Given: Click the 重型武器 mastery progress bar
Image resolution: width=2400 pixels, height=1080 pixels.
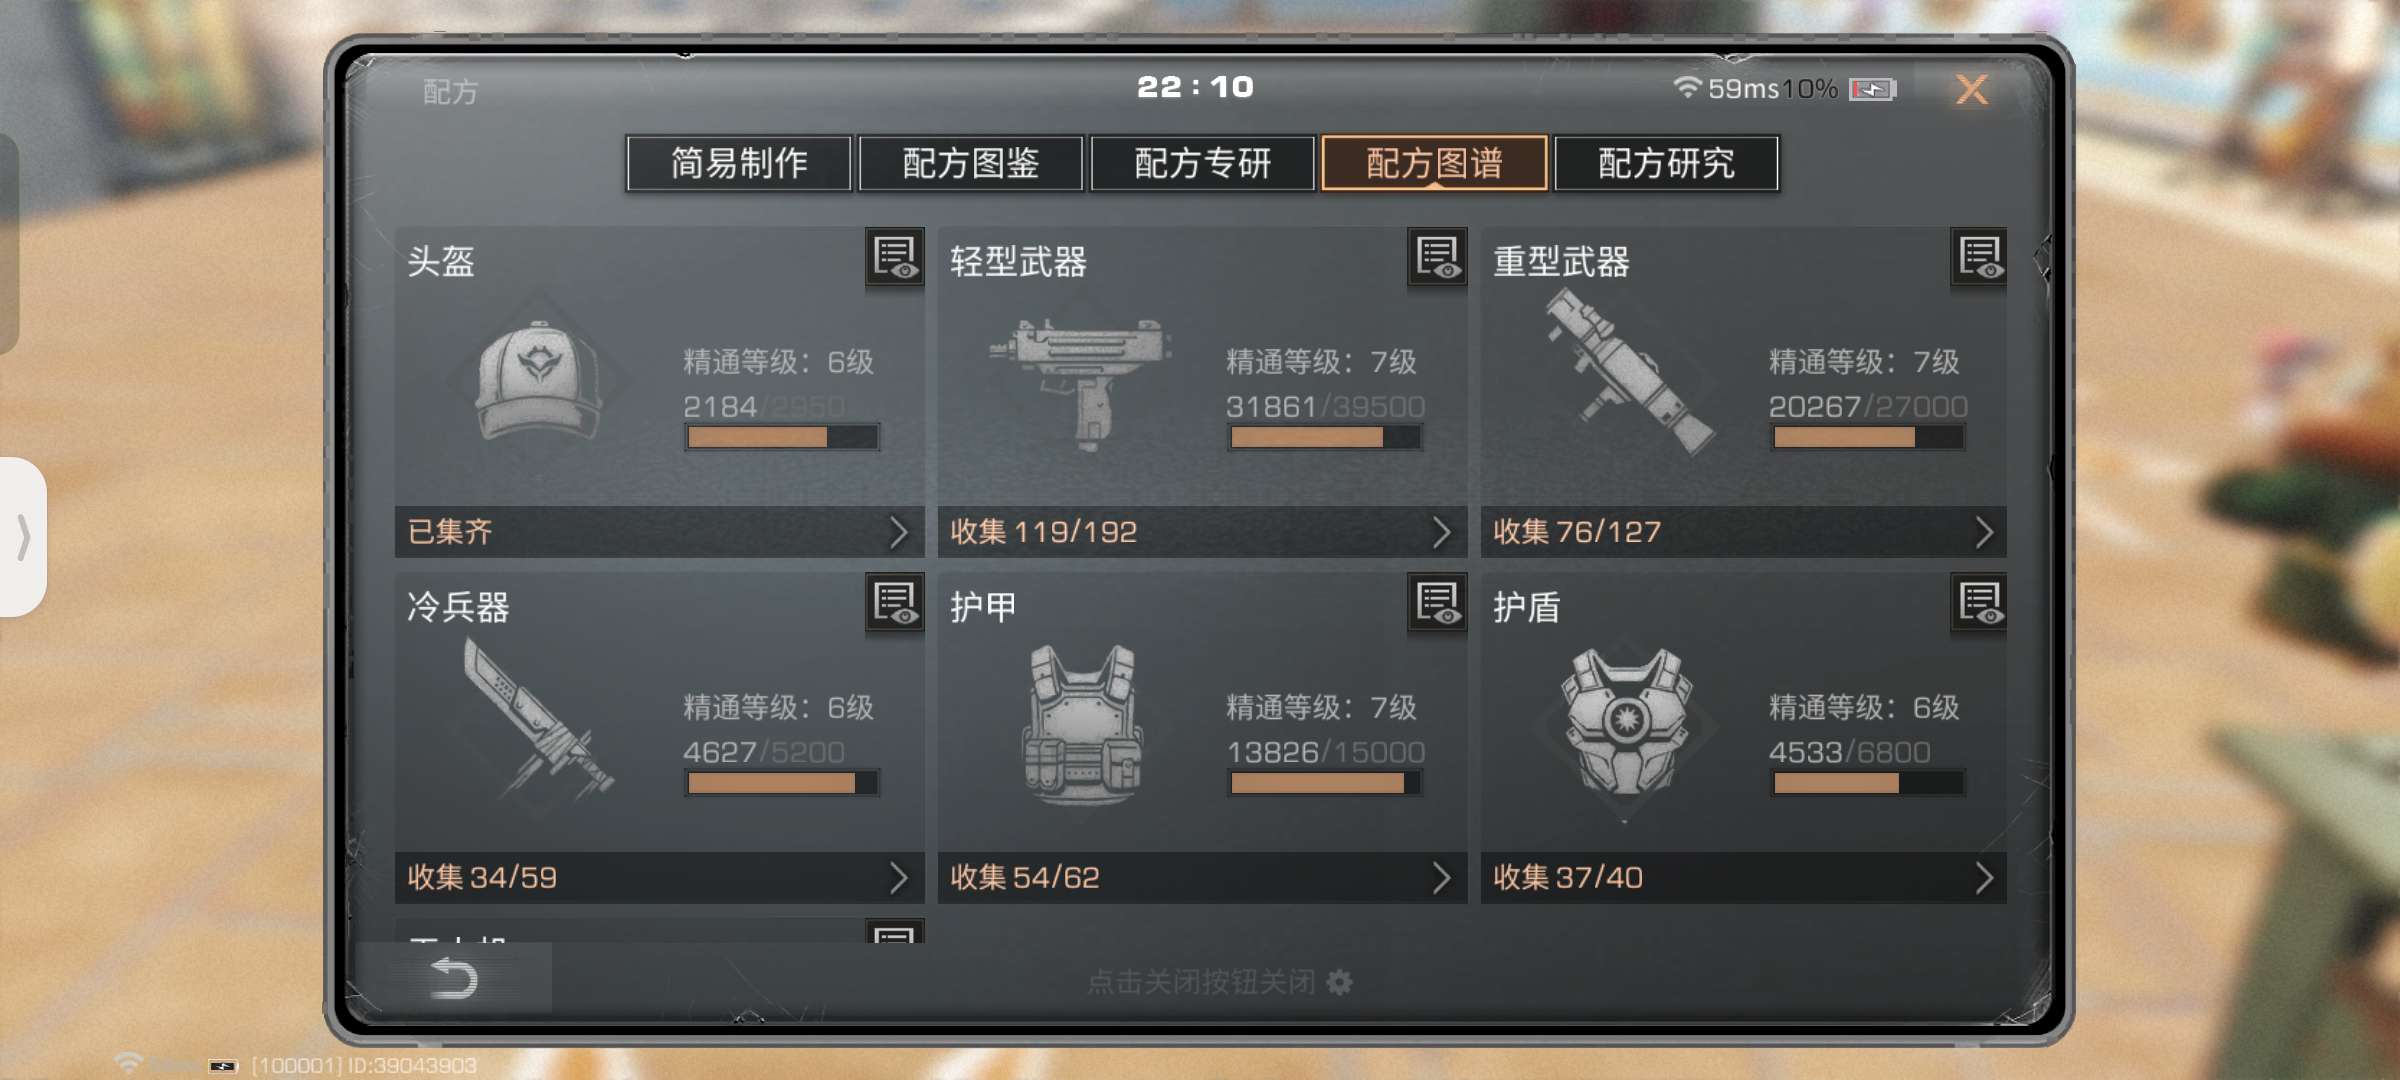Looking at the screenshot, I should 1867,437.
